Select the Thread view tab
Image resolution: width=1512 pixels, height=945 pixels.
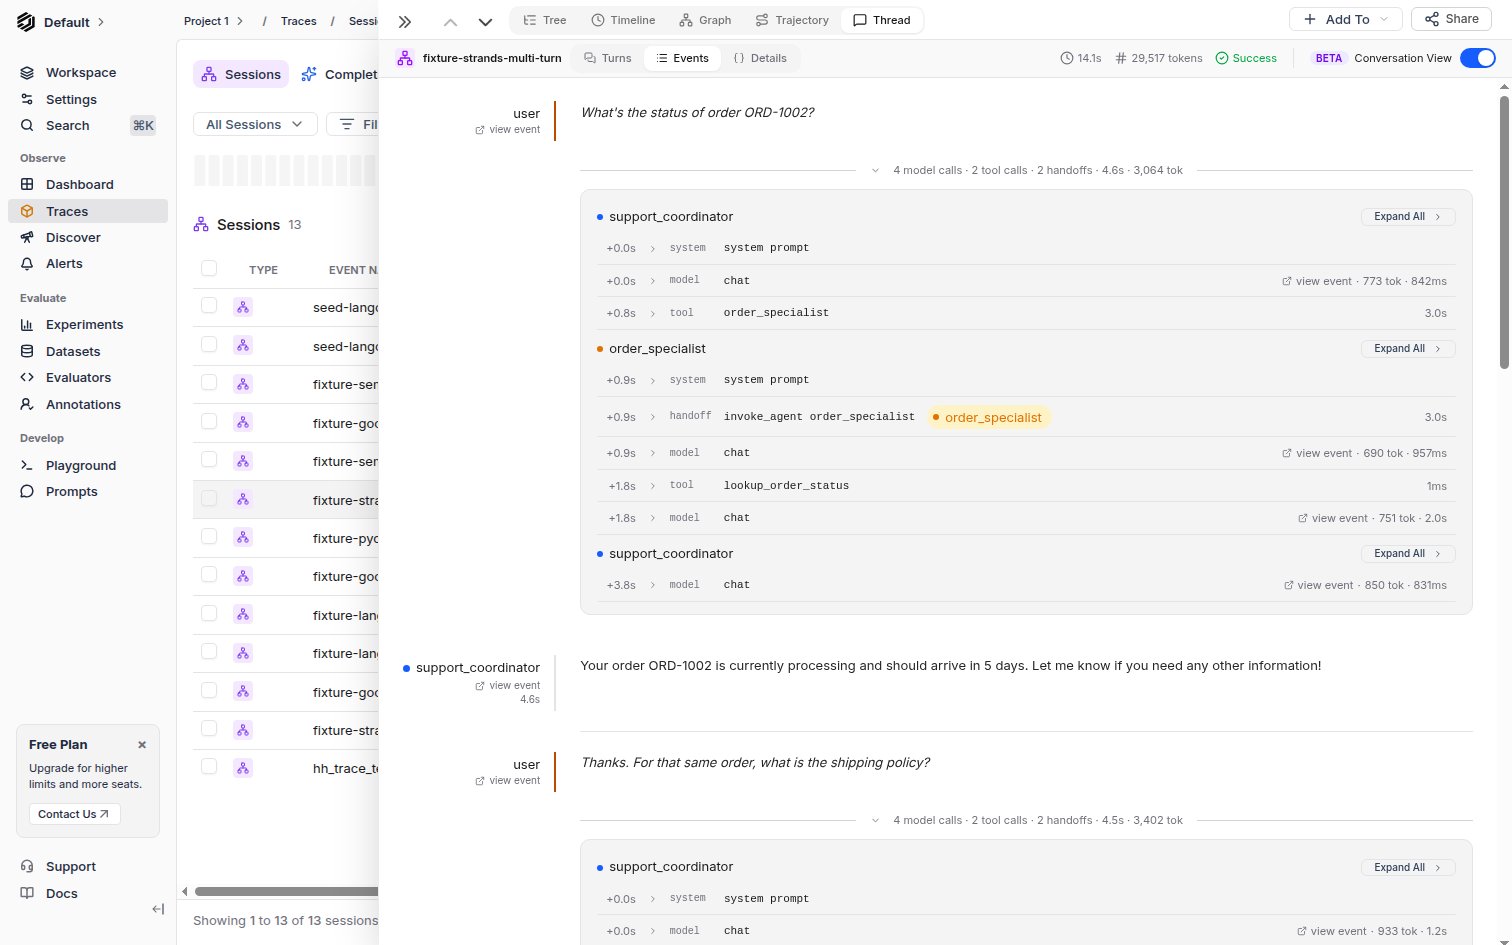tap(882, 20)
